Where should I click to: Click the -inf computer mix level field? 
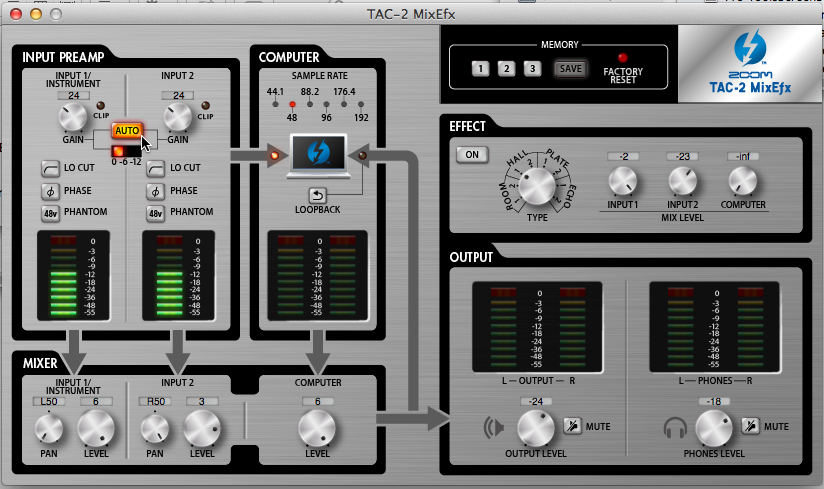click(743, 157)
